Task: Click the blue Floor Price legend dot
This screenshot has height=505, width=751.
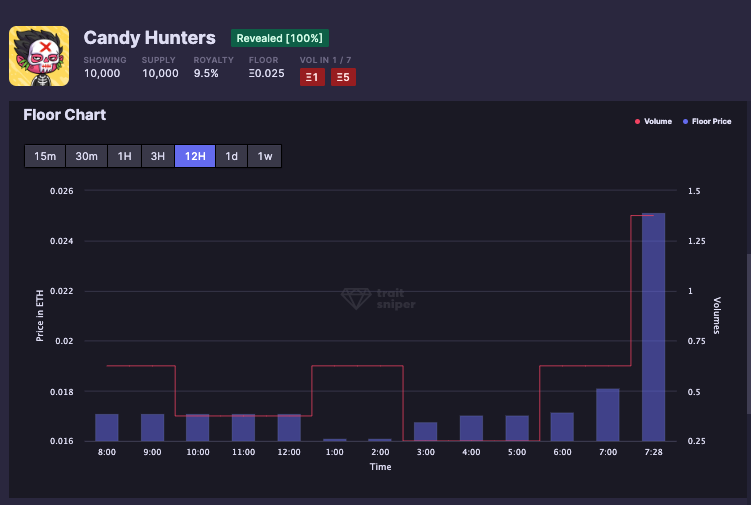Action: 685,122
